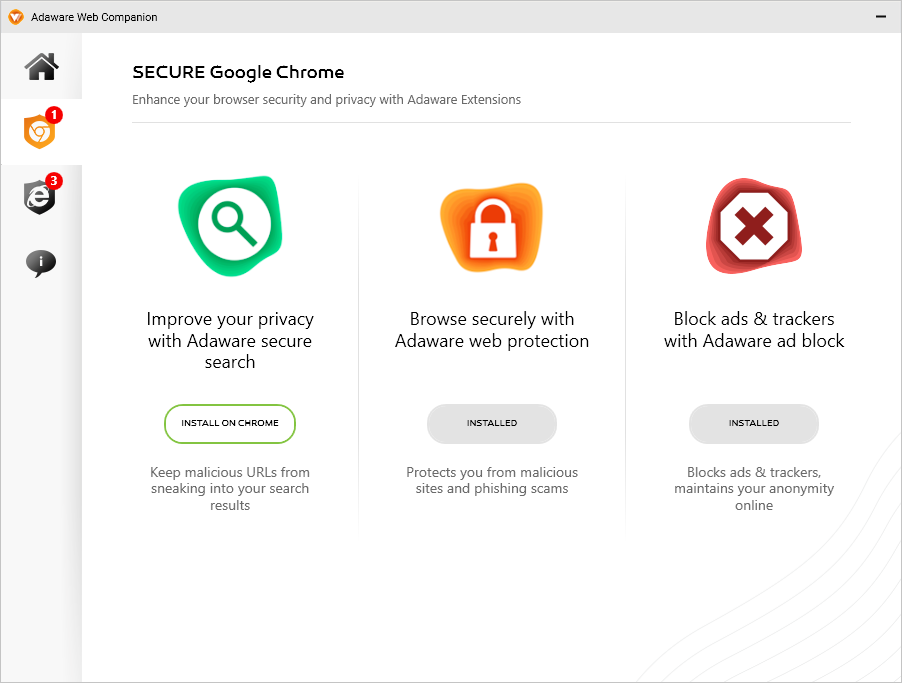Click the red badge on Chrome icon
902x683 pixels.
pos(54,116)
